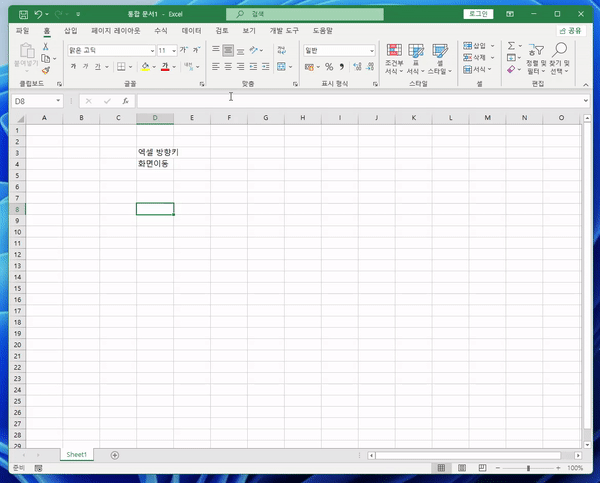This screenshot has height=483, width=600.
Task: Toggle middle vertical alignment
Action: coord(228,50)
